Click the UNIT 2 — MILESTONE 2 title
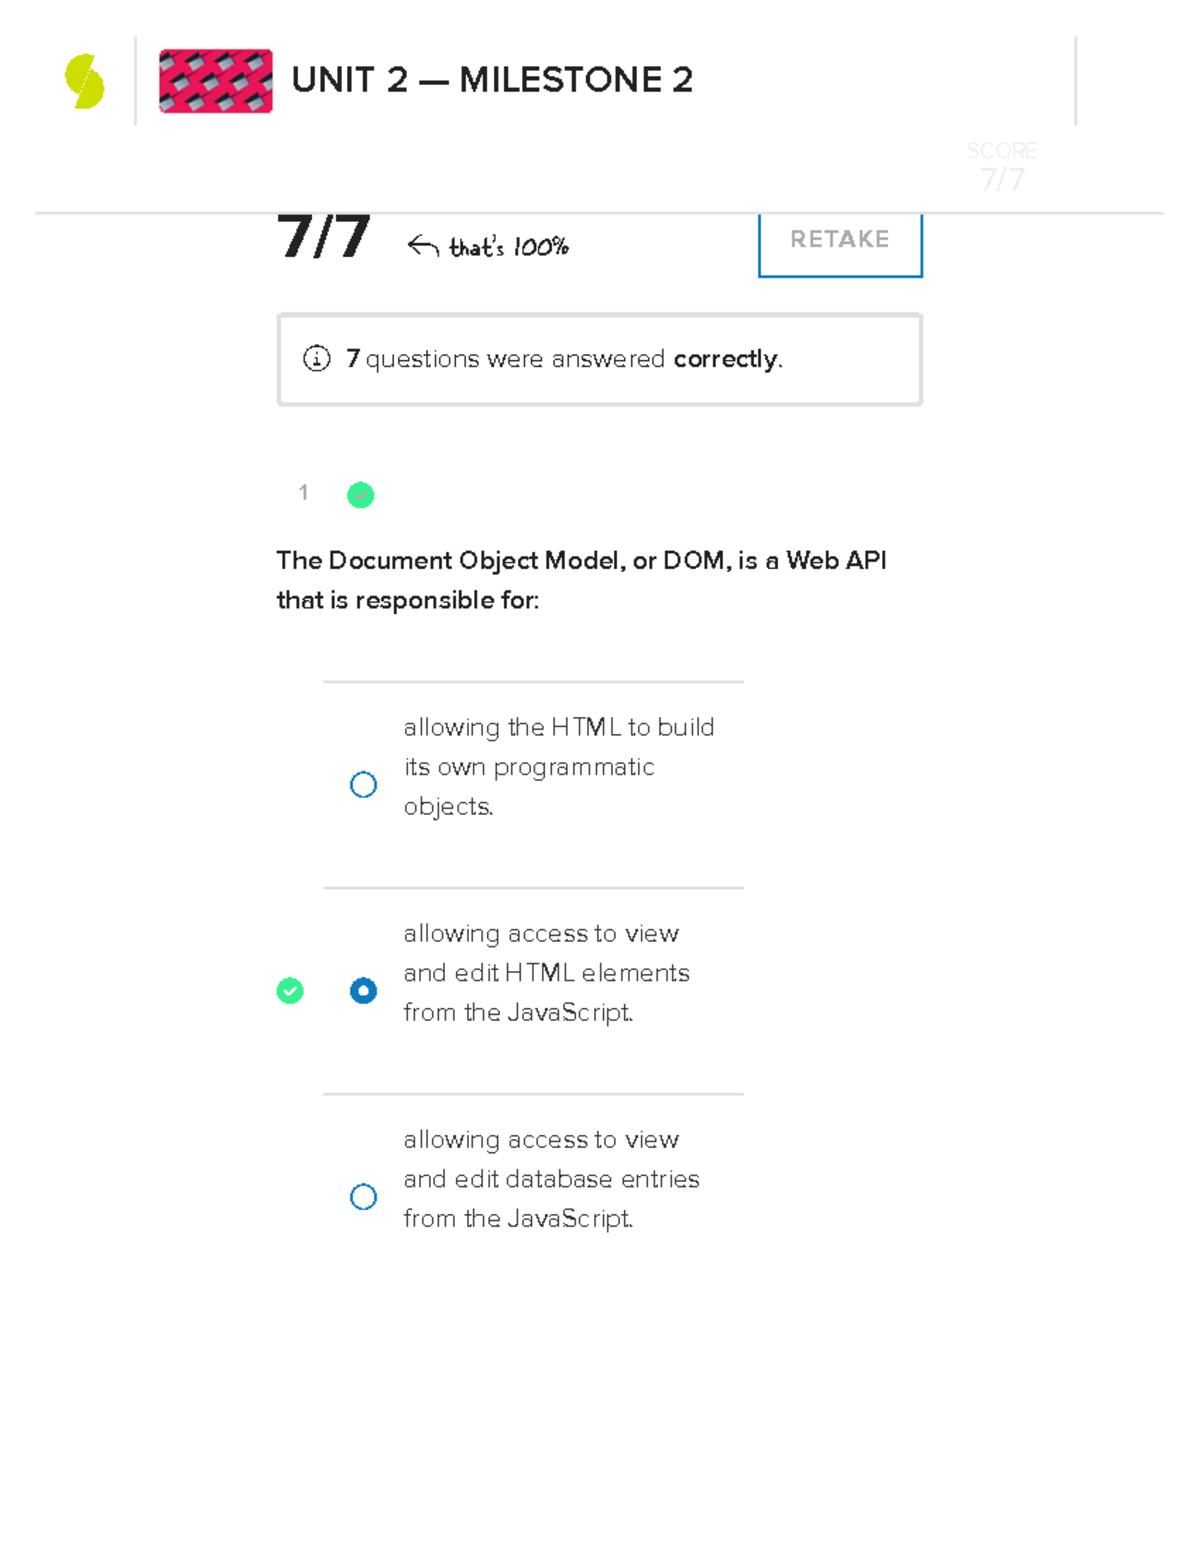Screen dimensions: 1200x1553 [x=492, y=81]
